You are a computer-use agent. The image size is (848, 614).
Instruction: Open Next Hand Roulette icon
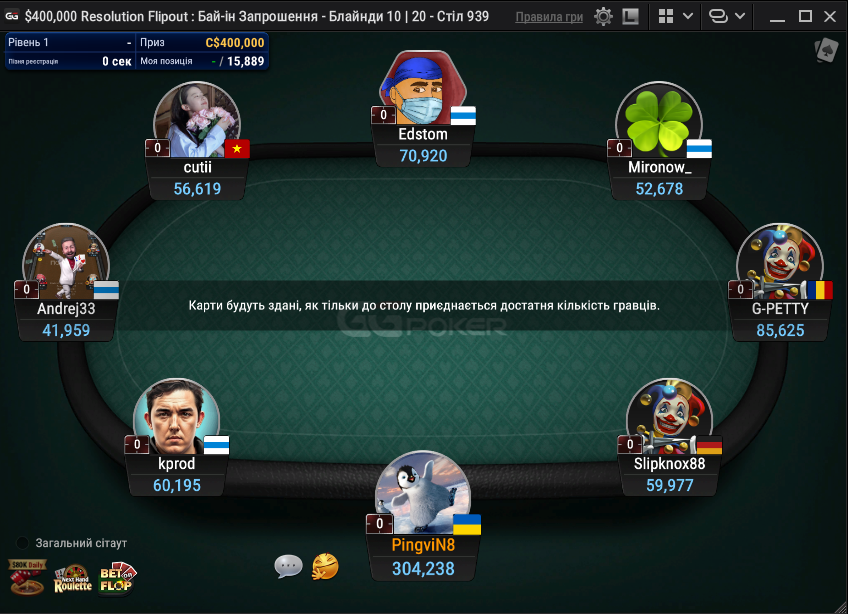[x=72, y=579]
